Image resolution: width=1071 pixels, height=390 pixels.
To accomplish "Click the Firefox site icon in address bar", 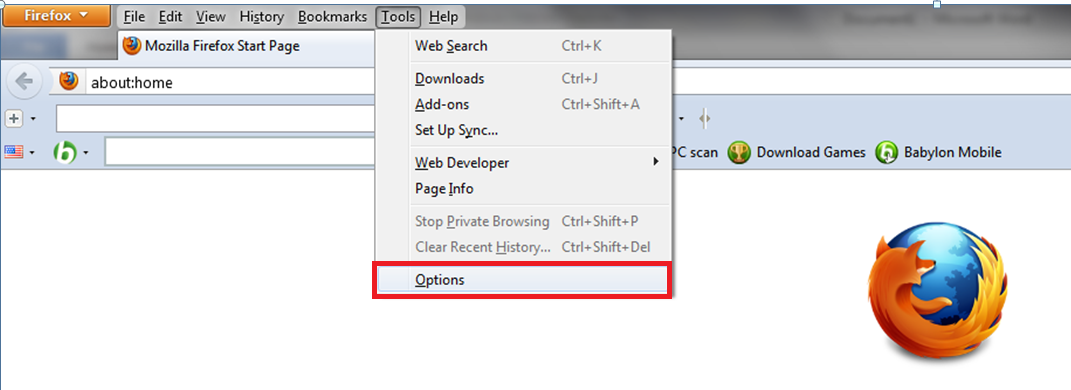I will coord(68,81).
